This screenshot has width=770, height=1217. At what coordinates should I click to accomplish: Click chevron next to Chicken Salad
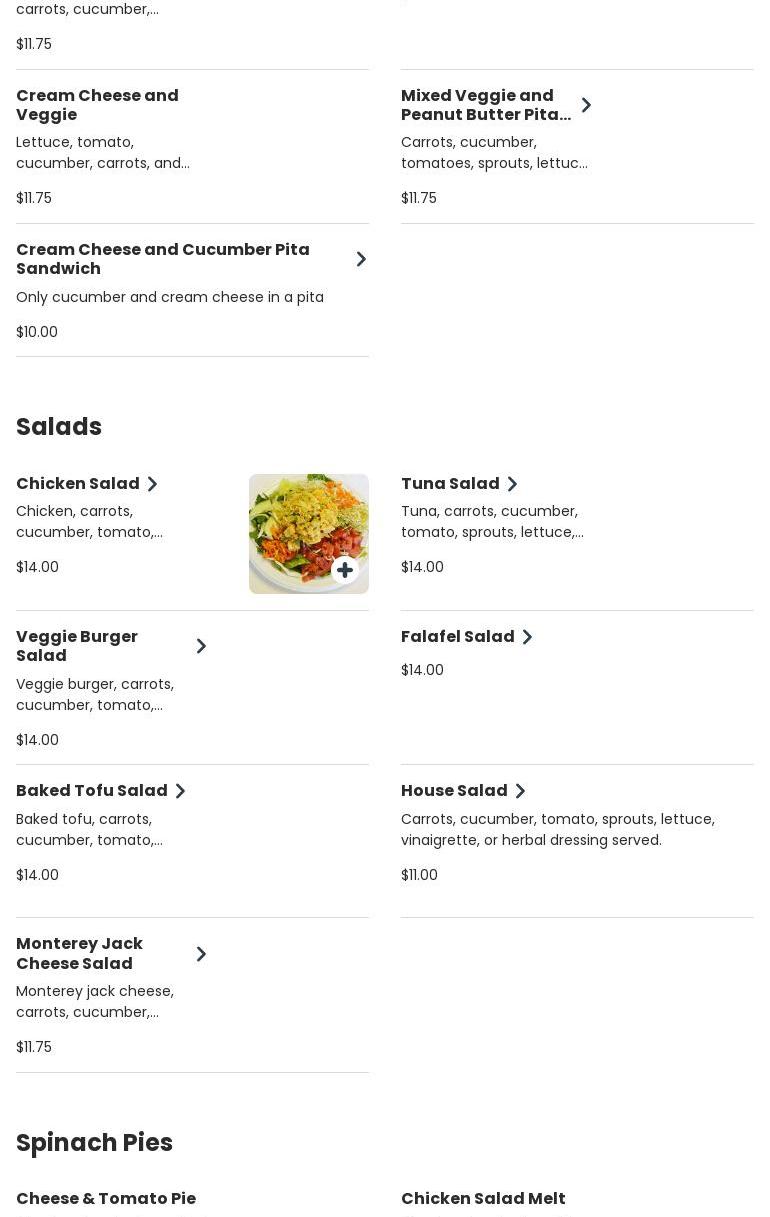(152, 484)
